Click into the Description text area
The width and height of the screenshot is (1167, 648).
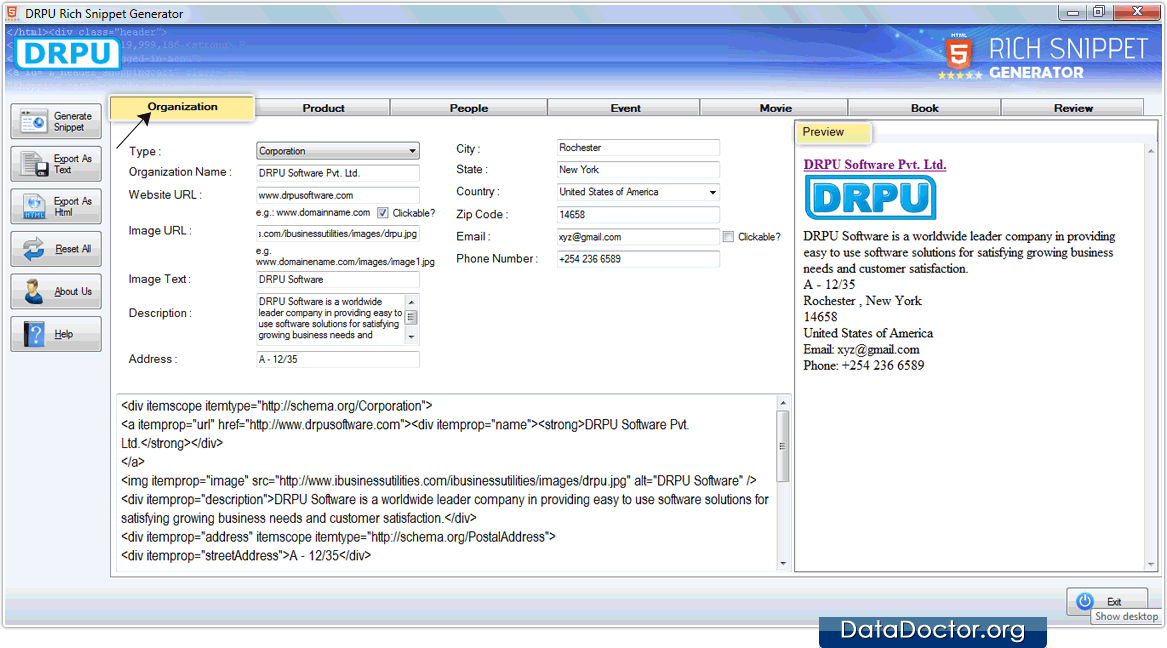point(330,318)
